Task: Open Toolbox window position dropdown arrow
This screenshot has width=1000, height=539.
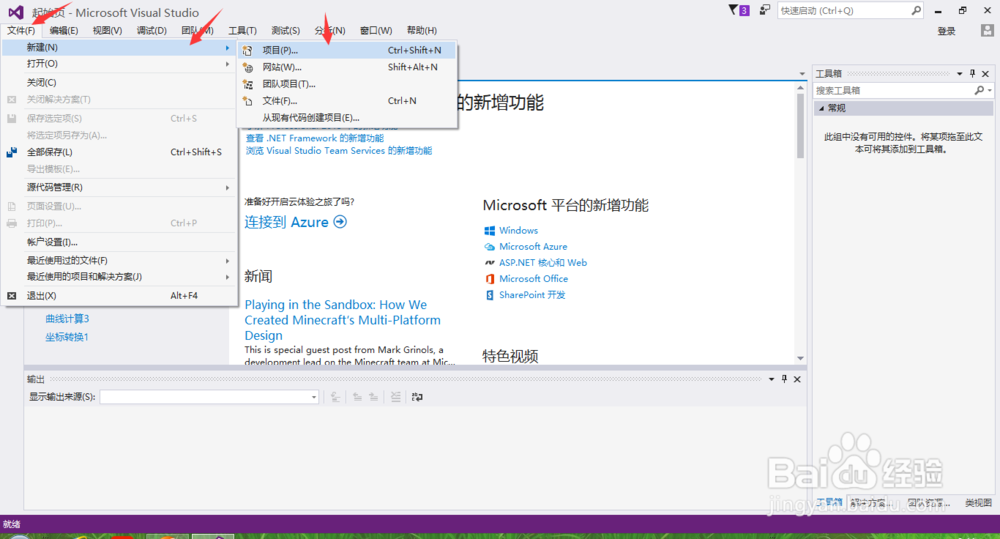Action: point(959,73)
